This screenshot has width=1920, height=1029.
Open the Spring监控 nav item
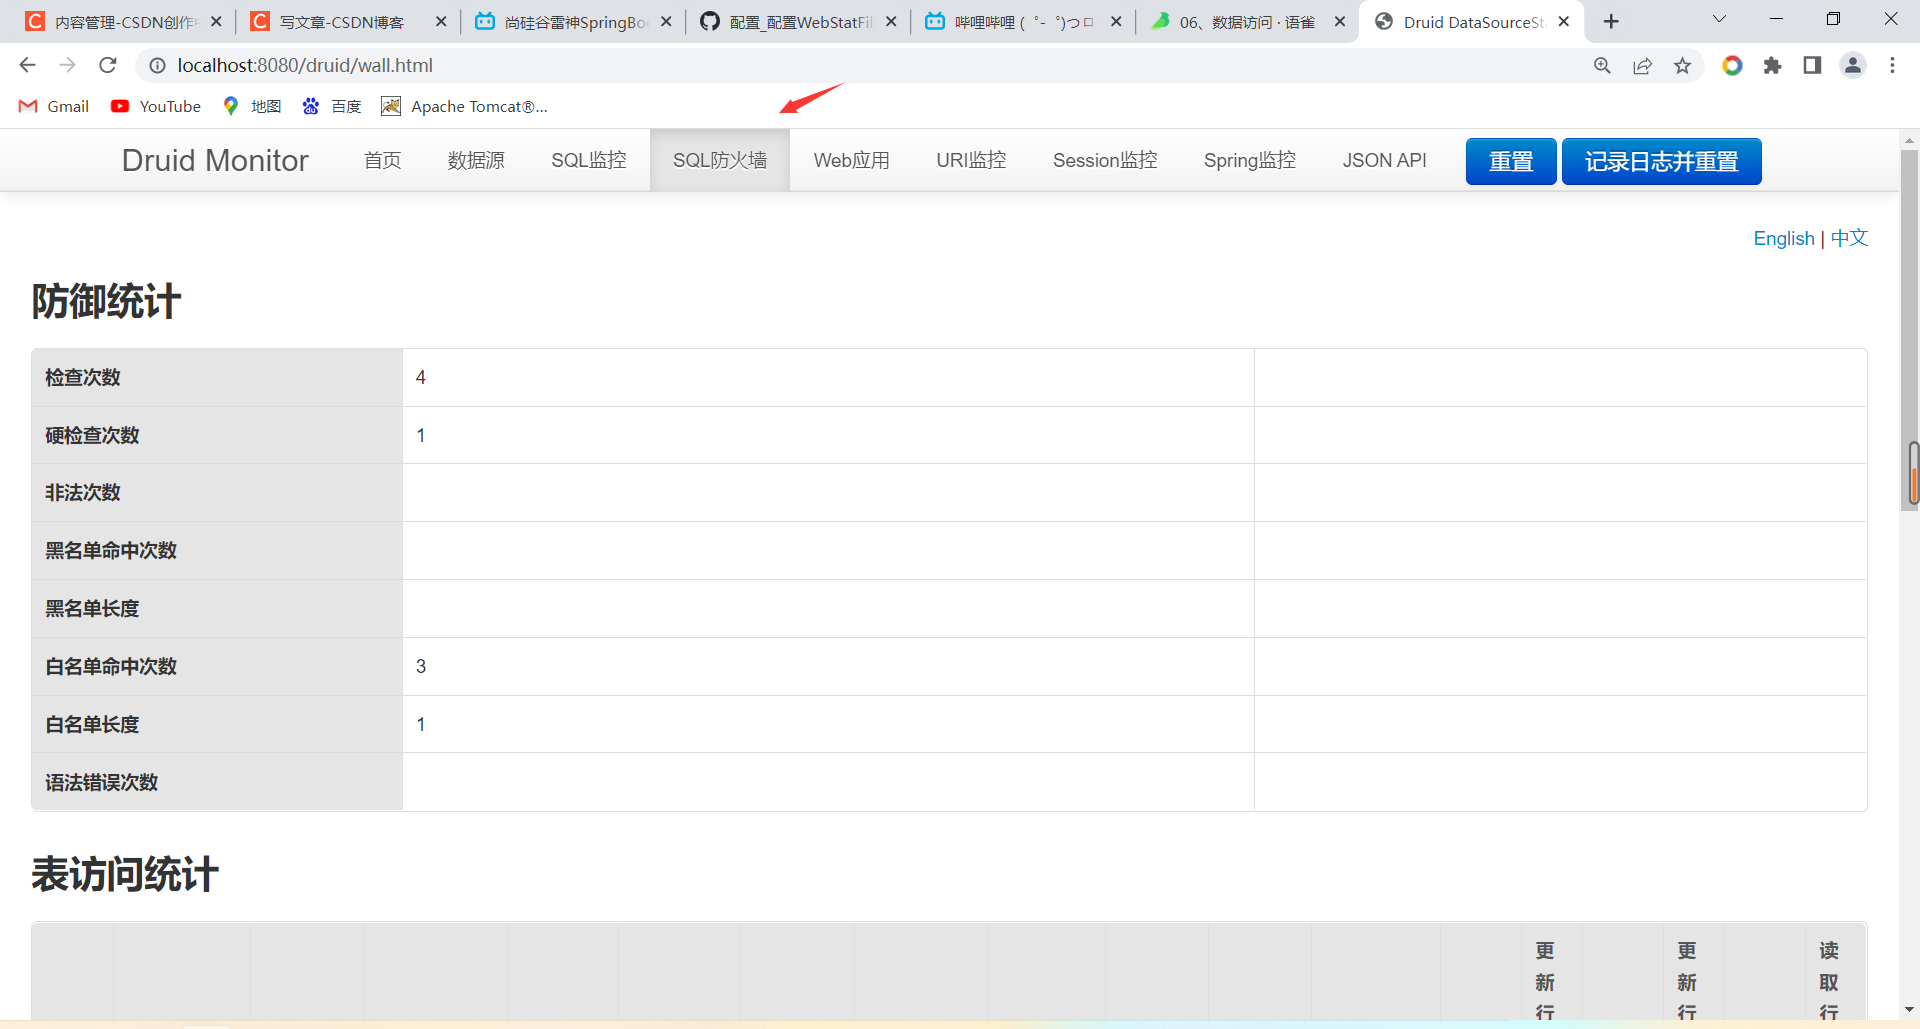pyautogui.click(x=1250, y=160)
